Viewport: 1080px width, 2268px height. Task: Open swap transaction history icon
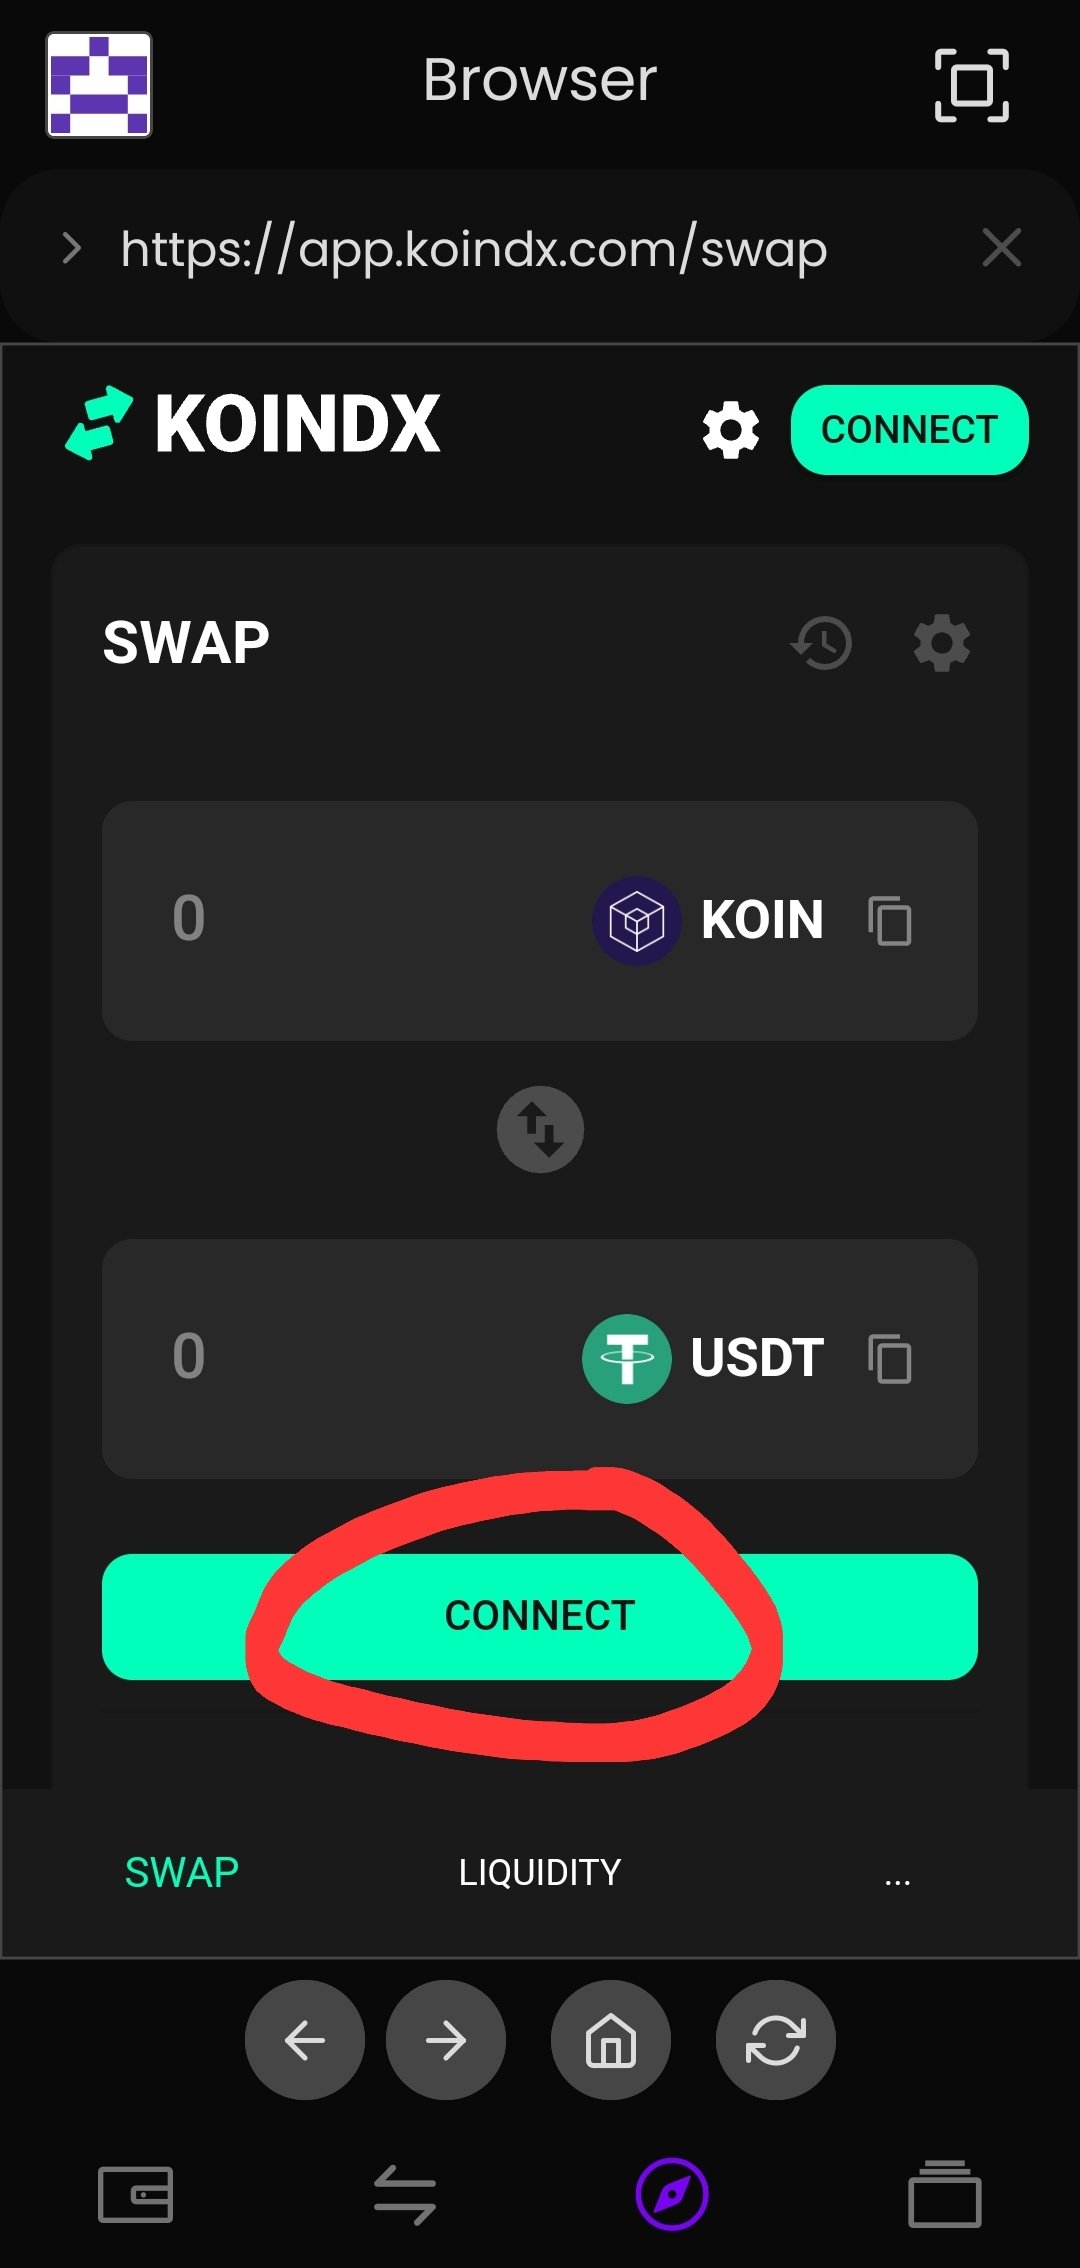[822, 643]
